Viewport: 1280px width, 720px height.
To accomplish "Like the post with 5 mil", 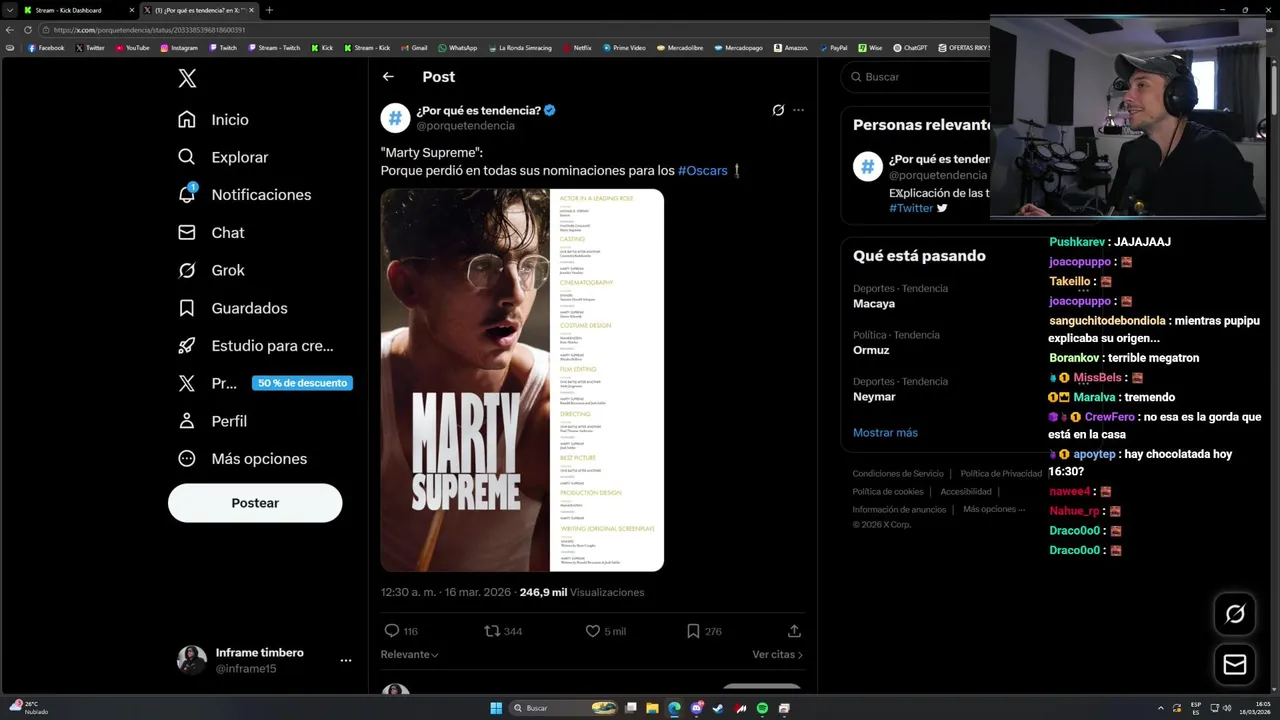I will 592,631.
